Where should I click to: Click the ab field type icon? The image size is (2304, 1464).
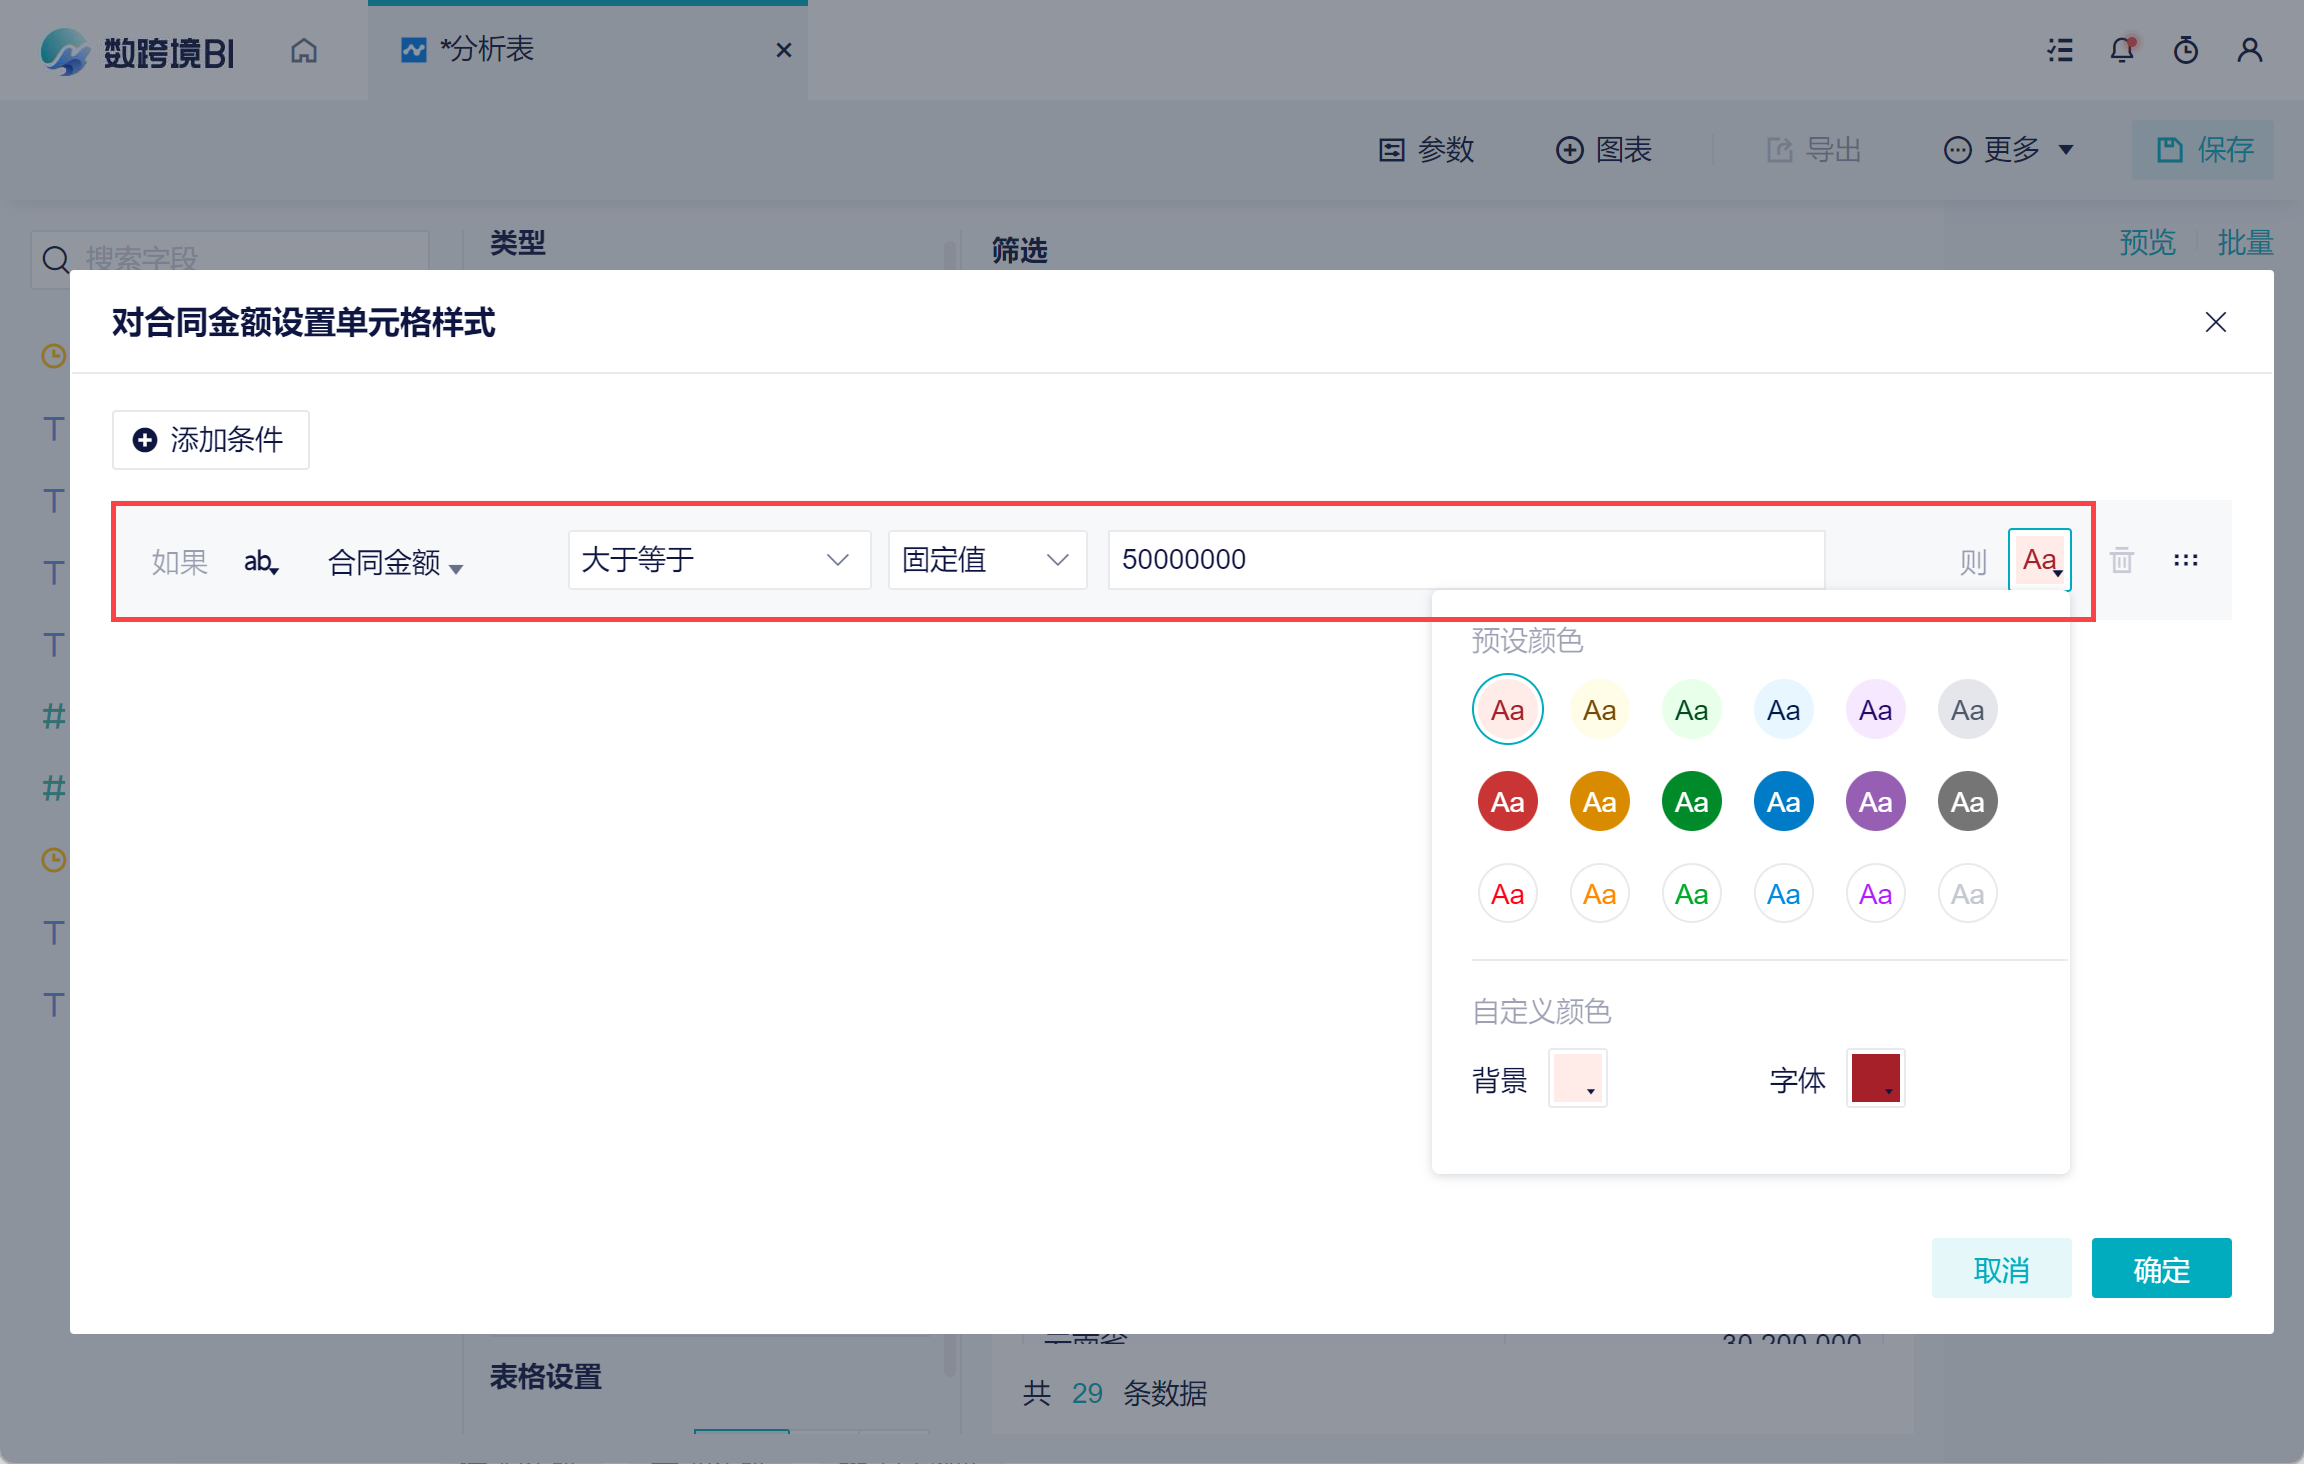(261, 562)
